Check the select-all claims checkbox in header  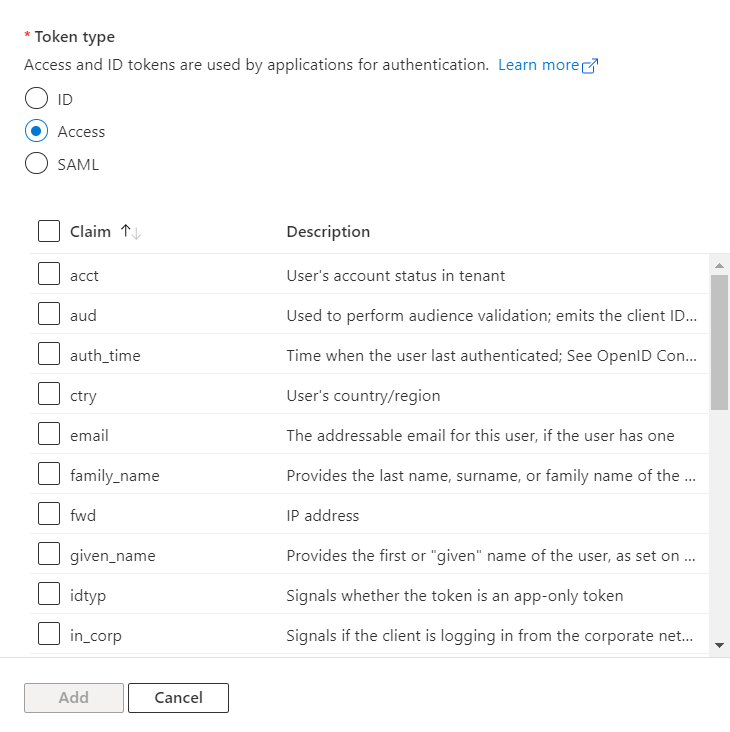click(x=49, y=231)
